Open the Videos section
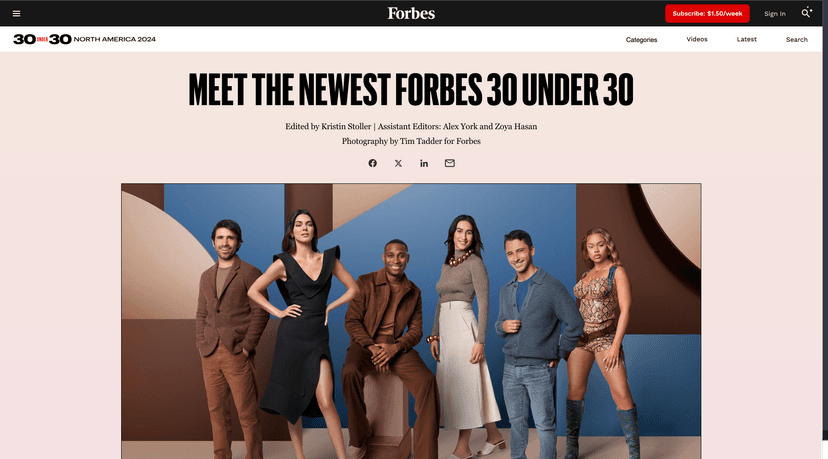Screen dimensions: 828x459 (x=697, y=39)
